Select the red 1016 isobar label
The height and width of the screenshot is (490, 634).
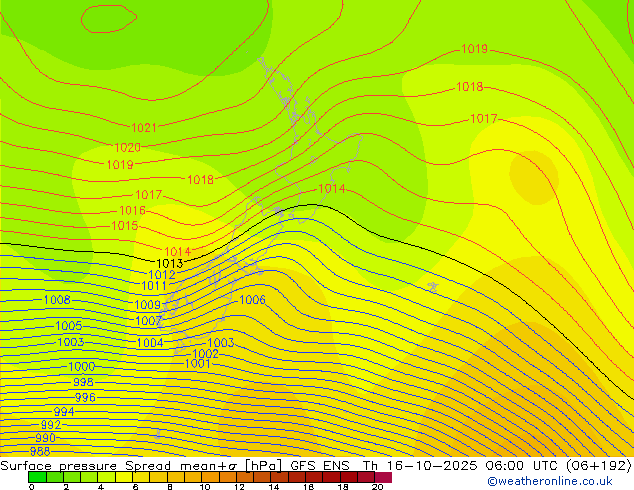pos(132,211)
